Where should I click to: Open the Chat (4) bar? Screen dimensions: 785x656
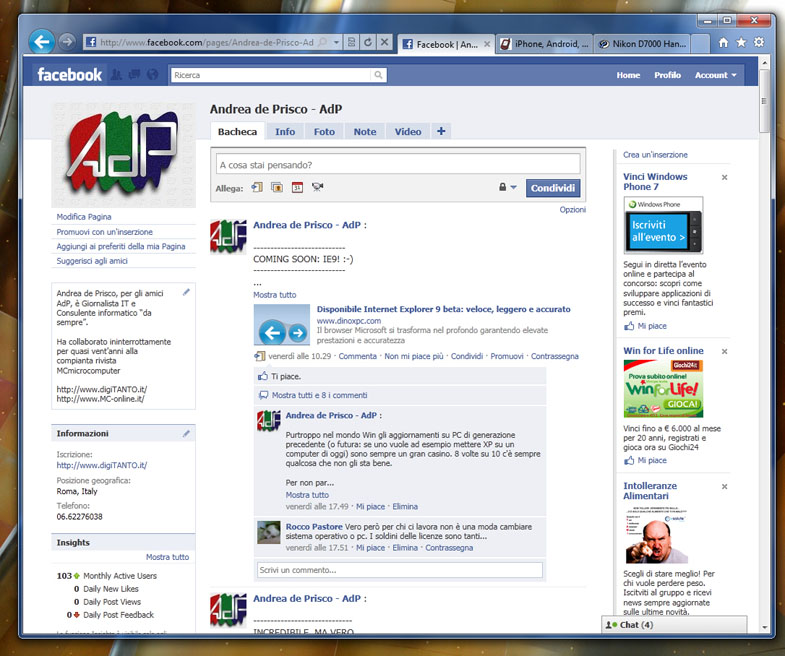[674, 625]
